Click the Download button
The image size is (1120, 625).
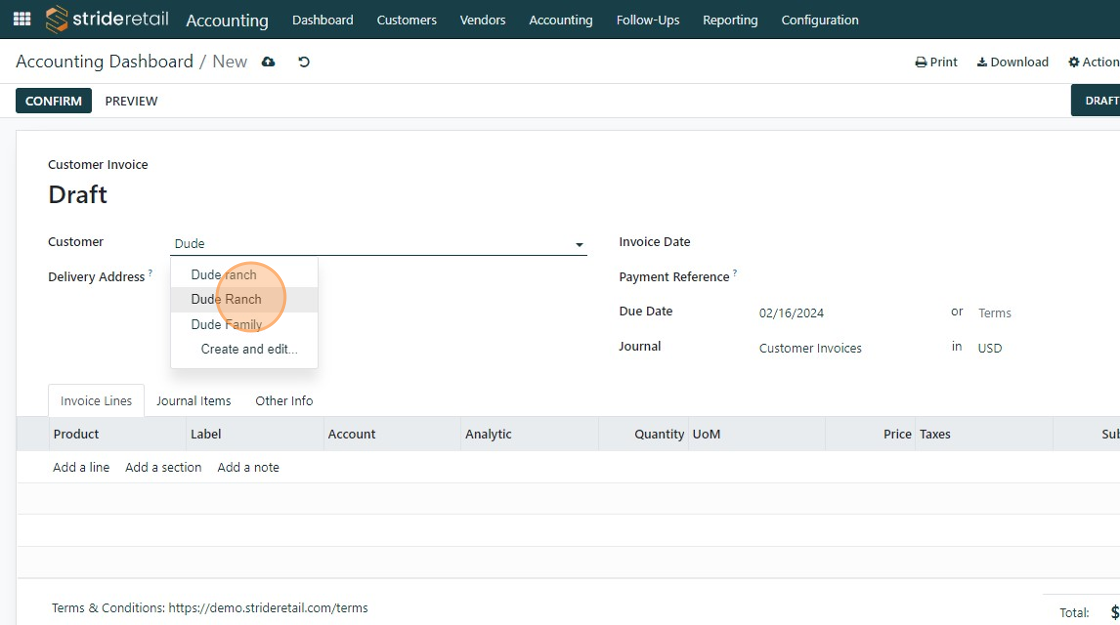pos(1013,62)
